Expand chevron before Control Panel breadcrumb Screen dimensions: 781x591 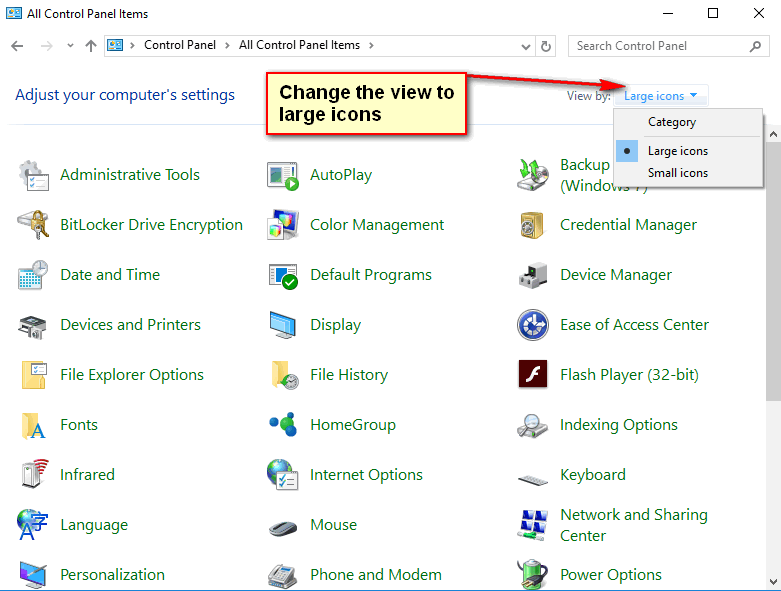click(132, 46)
